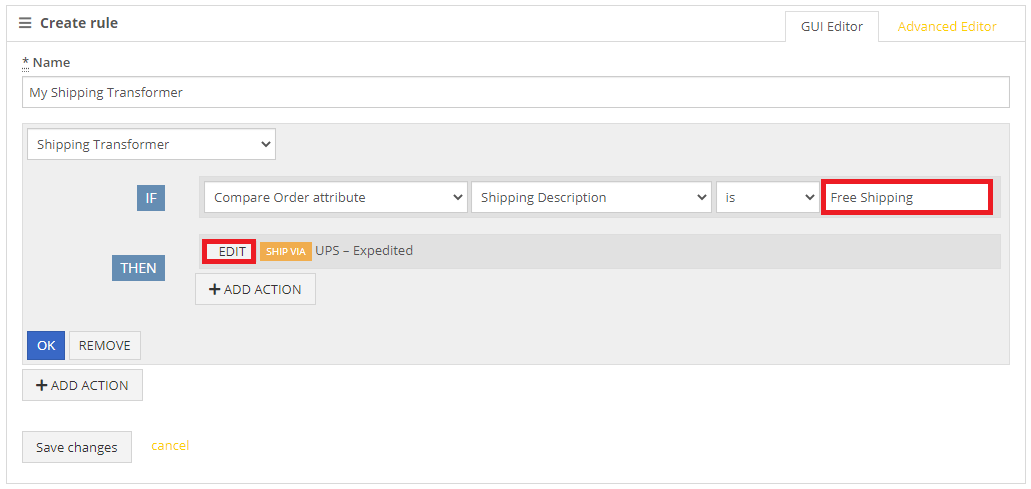Viewport: 1031px width, 489px height.
Task: Edit the Ship Via action
Action: click(x=229, y=252)
